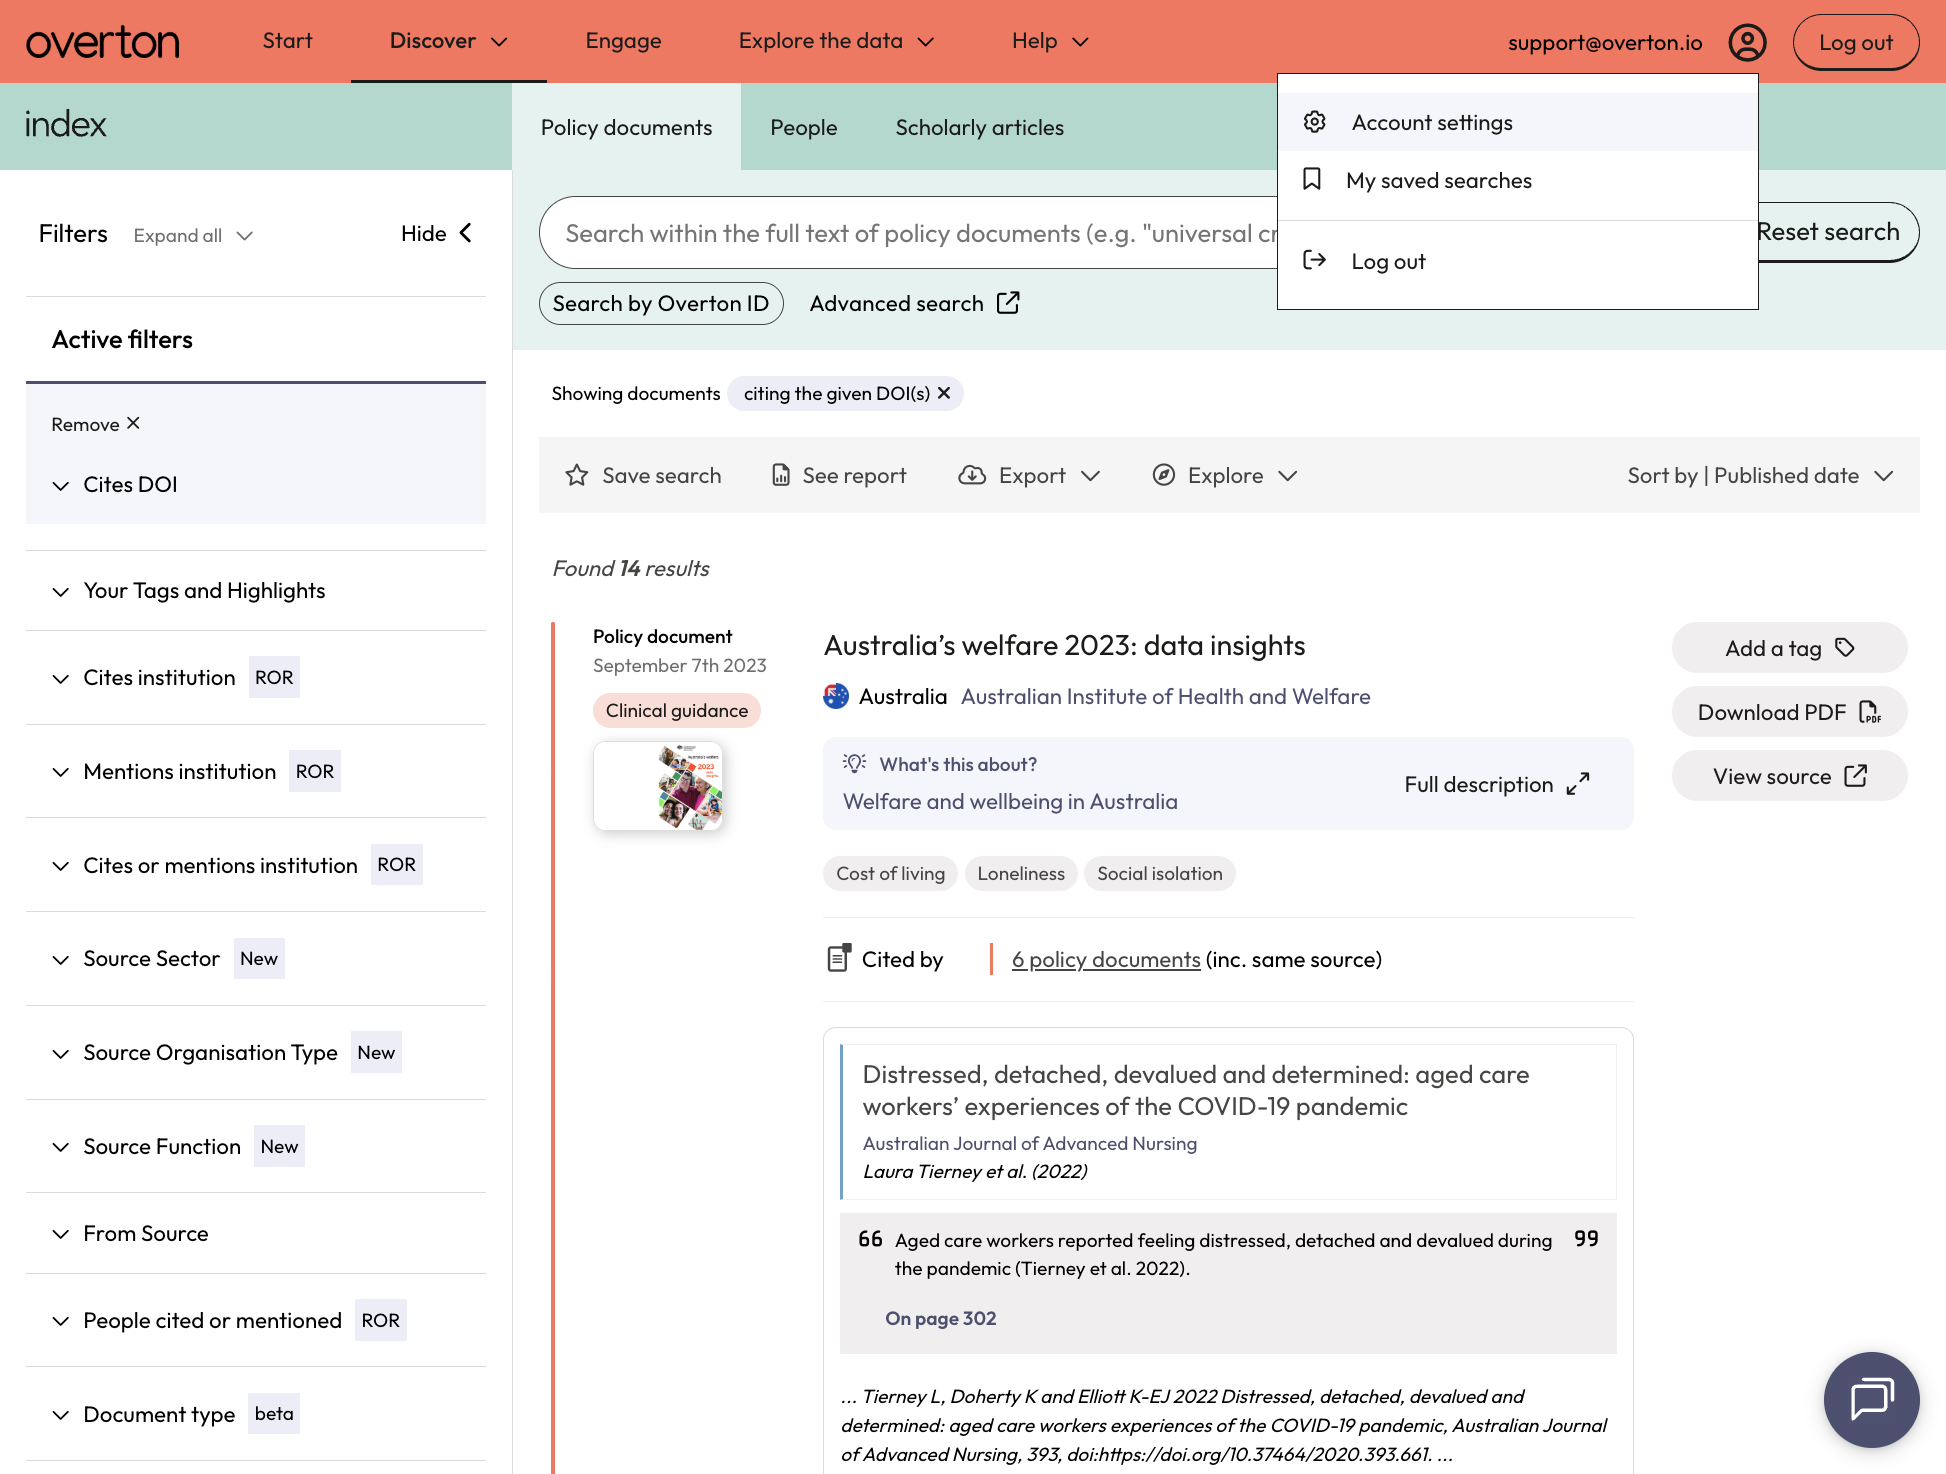1946x1474 pixels.
Task: Open the Export cloud dropdown
Action: (1029, 475)
